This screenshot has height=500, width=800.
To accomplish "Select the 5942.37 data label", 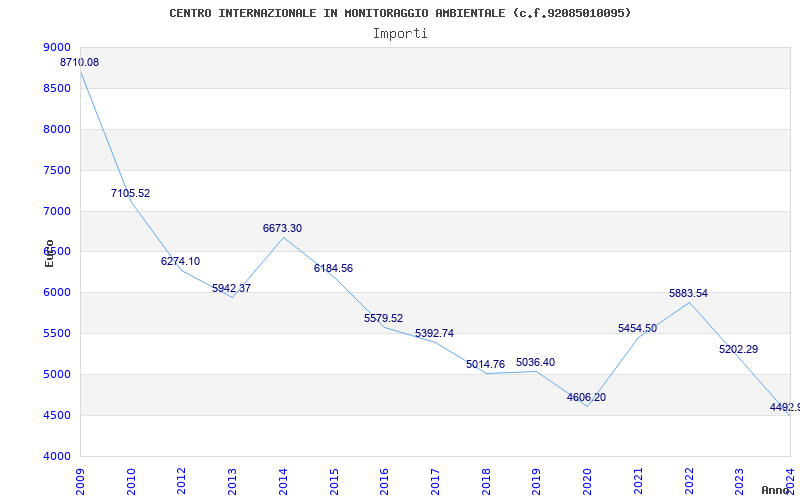I will pos(232,288).
